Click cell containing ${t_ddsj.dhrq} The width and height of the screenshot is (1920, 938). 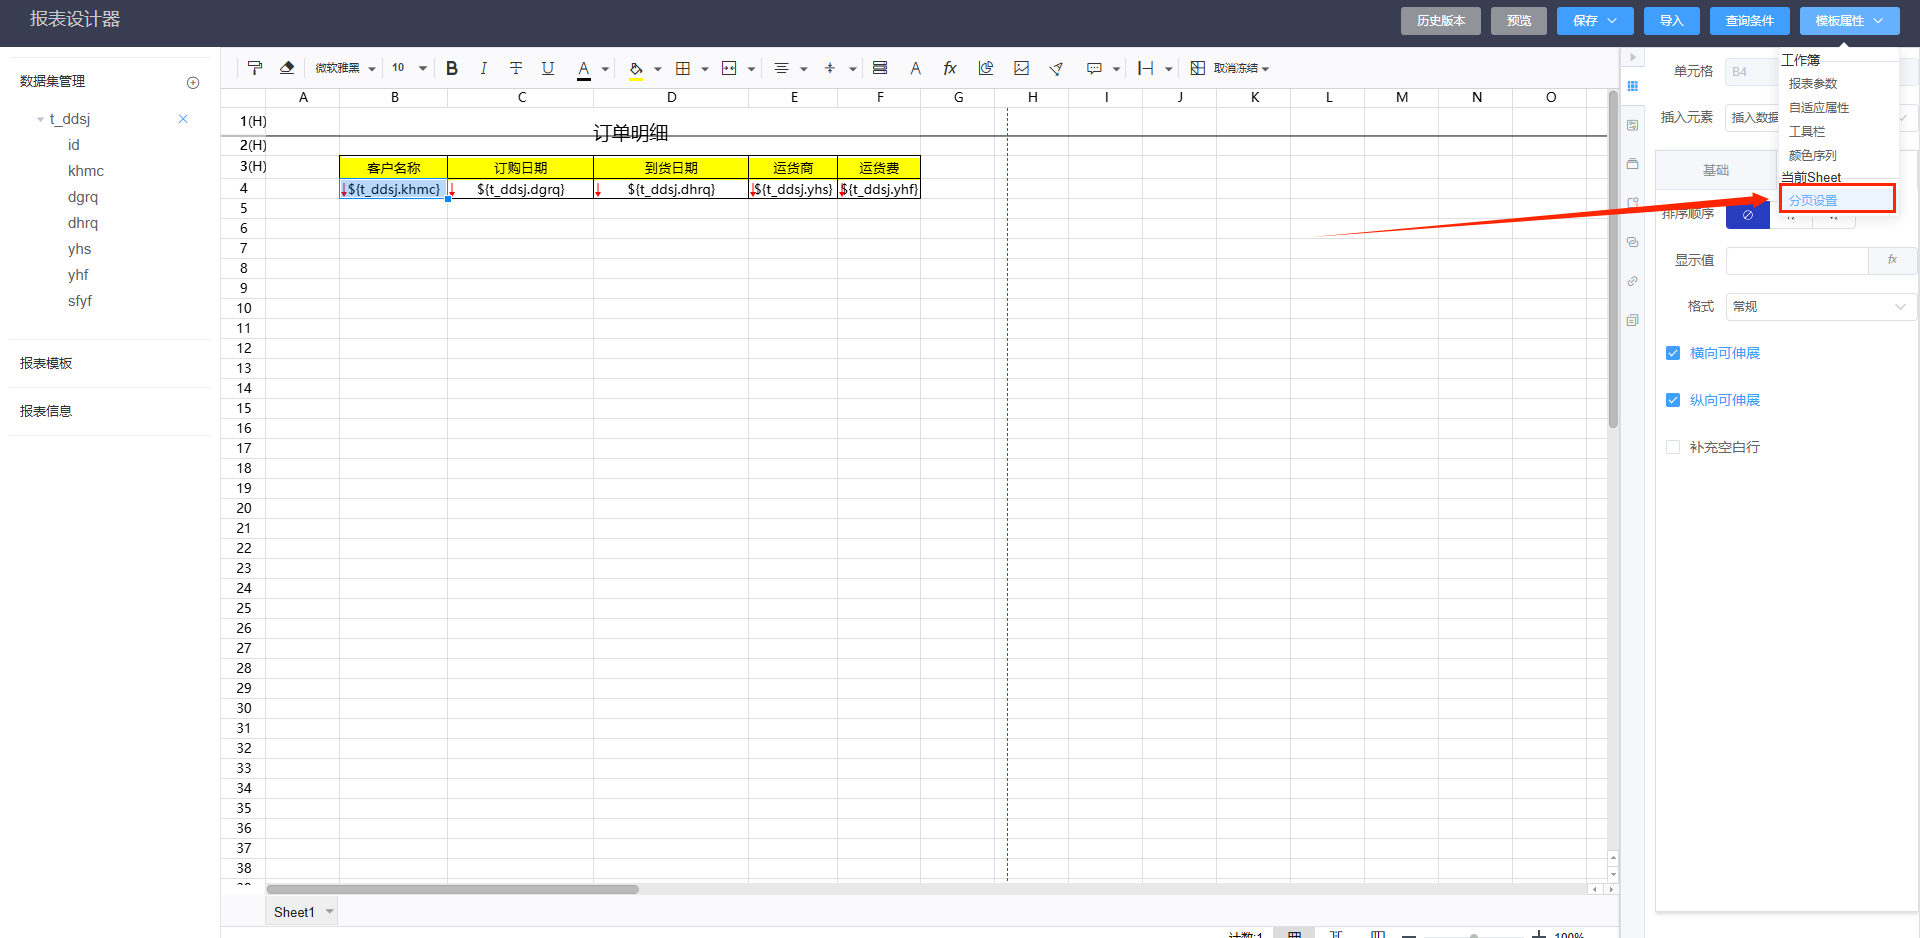[x=671, y=189]
